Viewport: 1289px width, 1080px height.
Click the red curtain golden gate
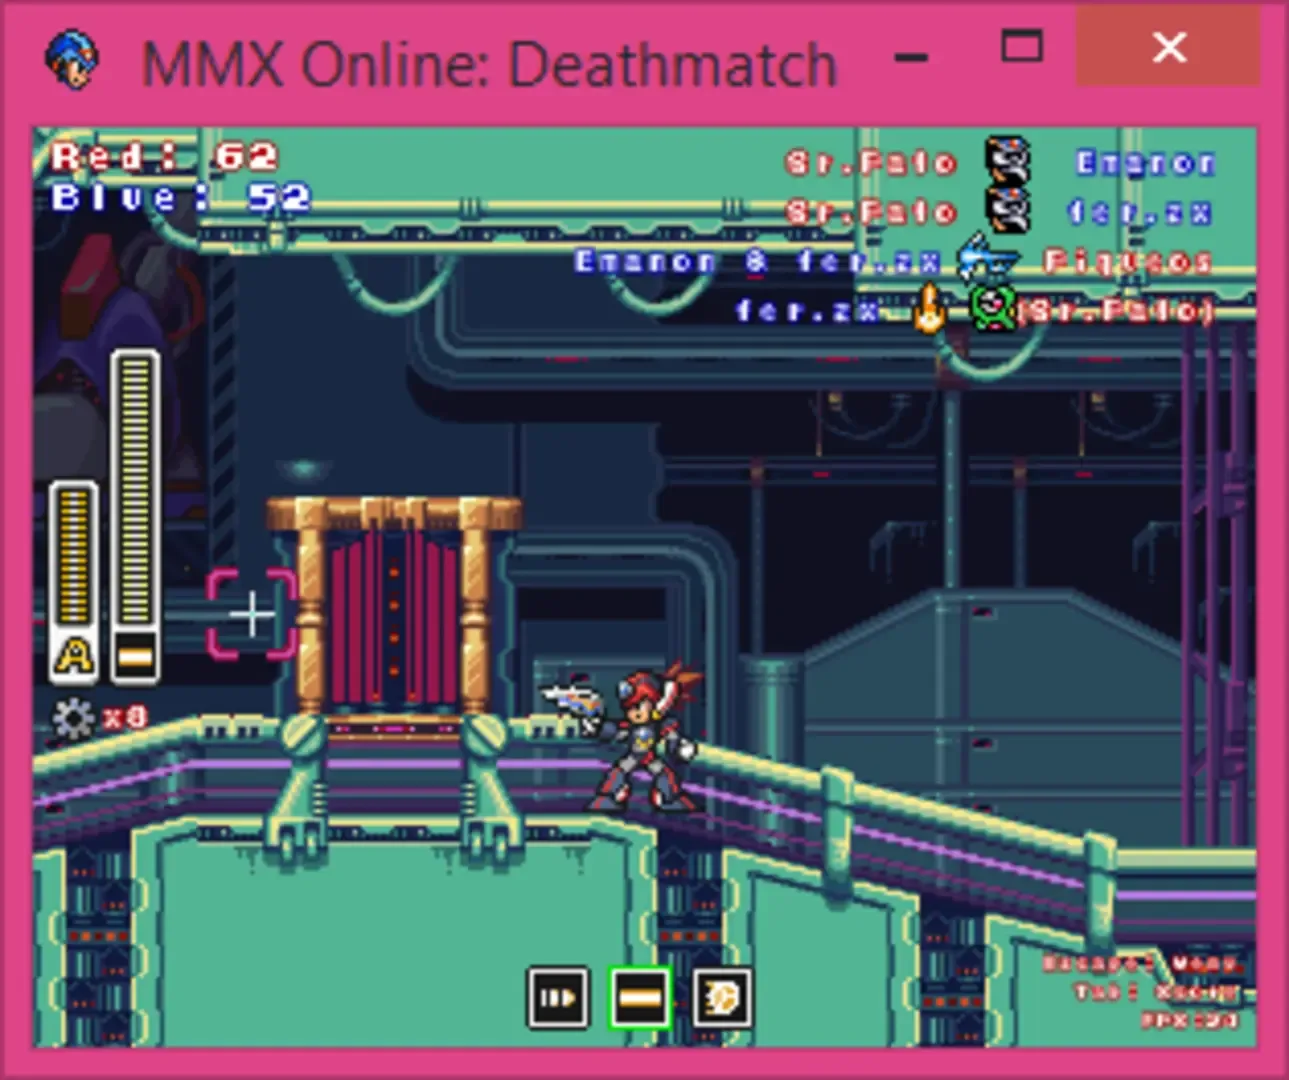tap(394, 610)
